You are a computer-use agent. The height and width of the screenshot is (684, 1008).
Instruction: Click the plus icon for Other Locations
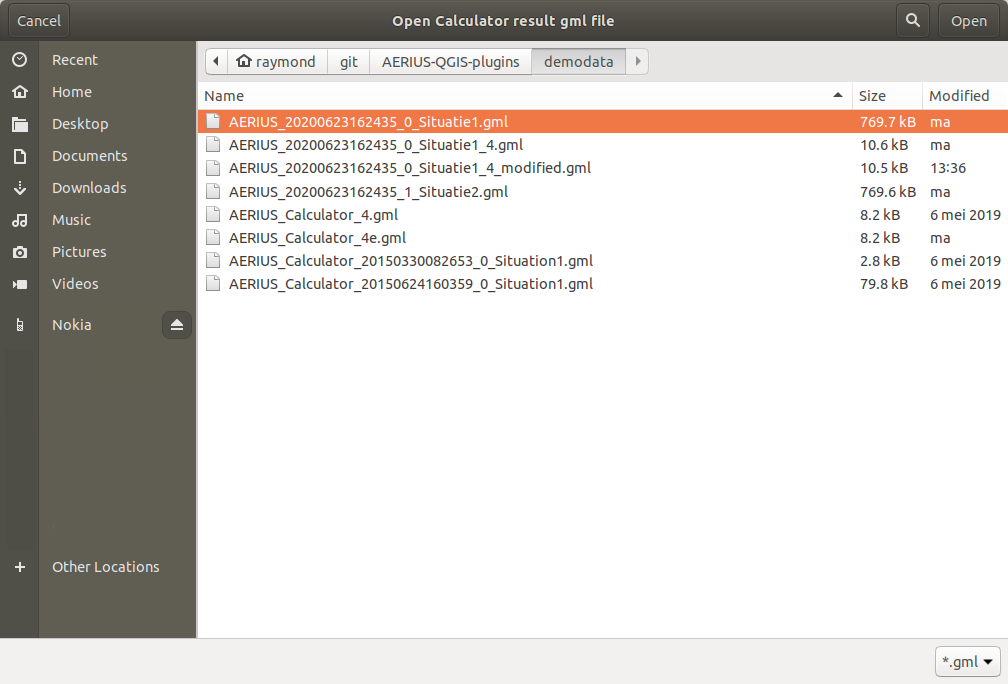pos(19,567)
